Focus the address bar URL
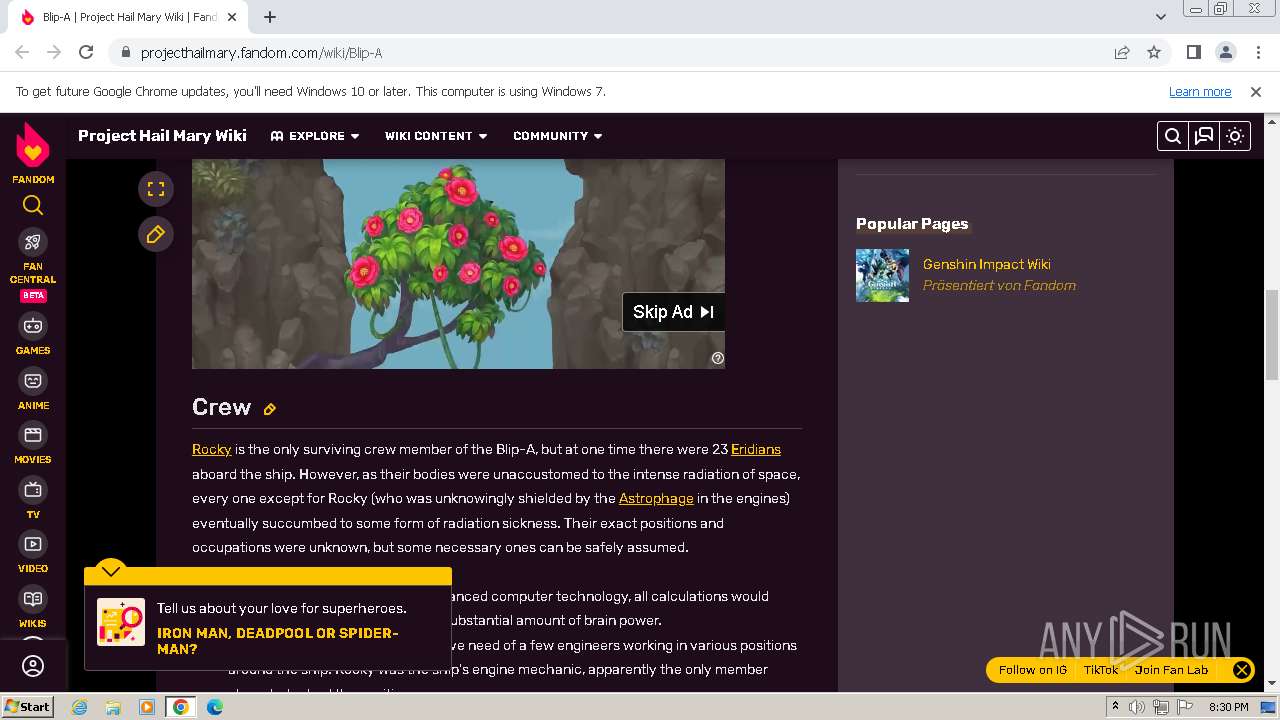The image size is (1280, 720). (261, 53)
